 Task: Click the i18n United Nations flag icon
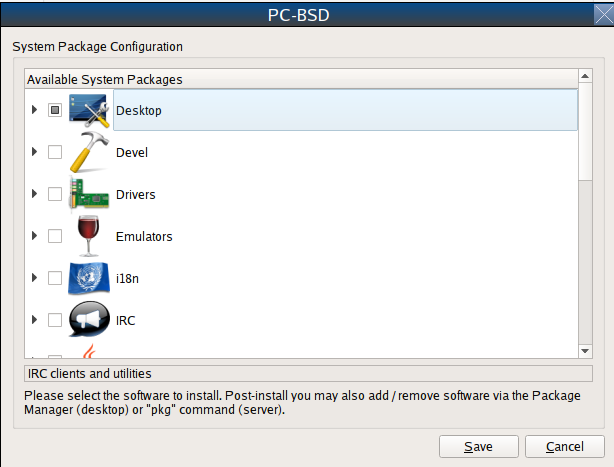tap(89, 278)
